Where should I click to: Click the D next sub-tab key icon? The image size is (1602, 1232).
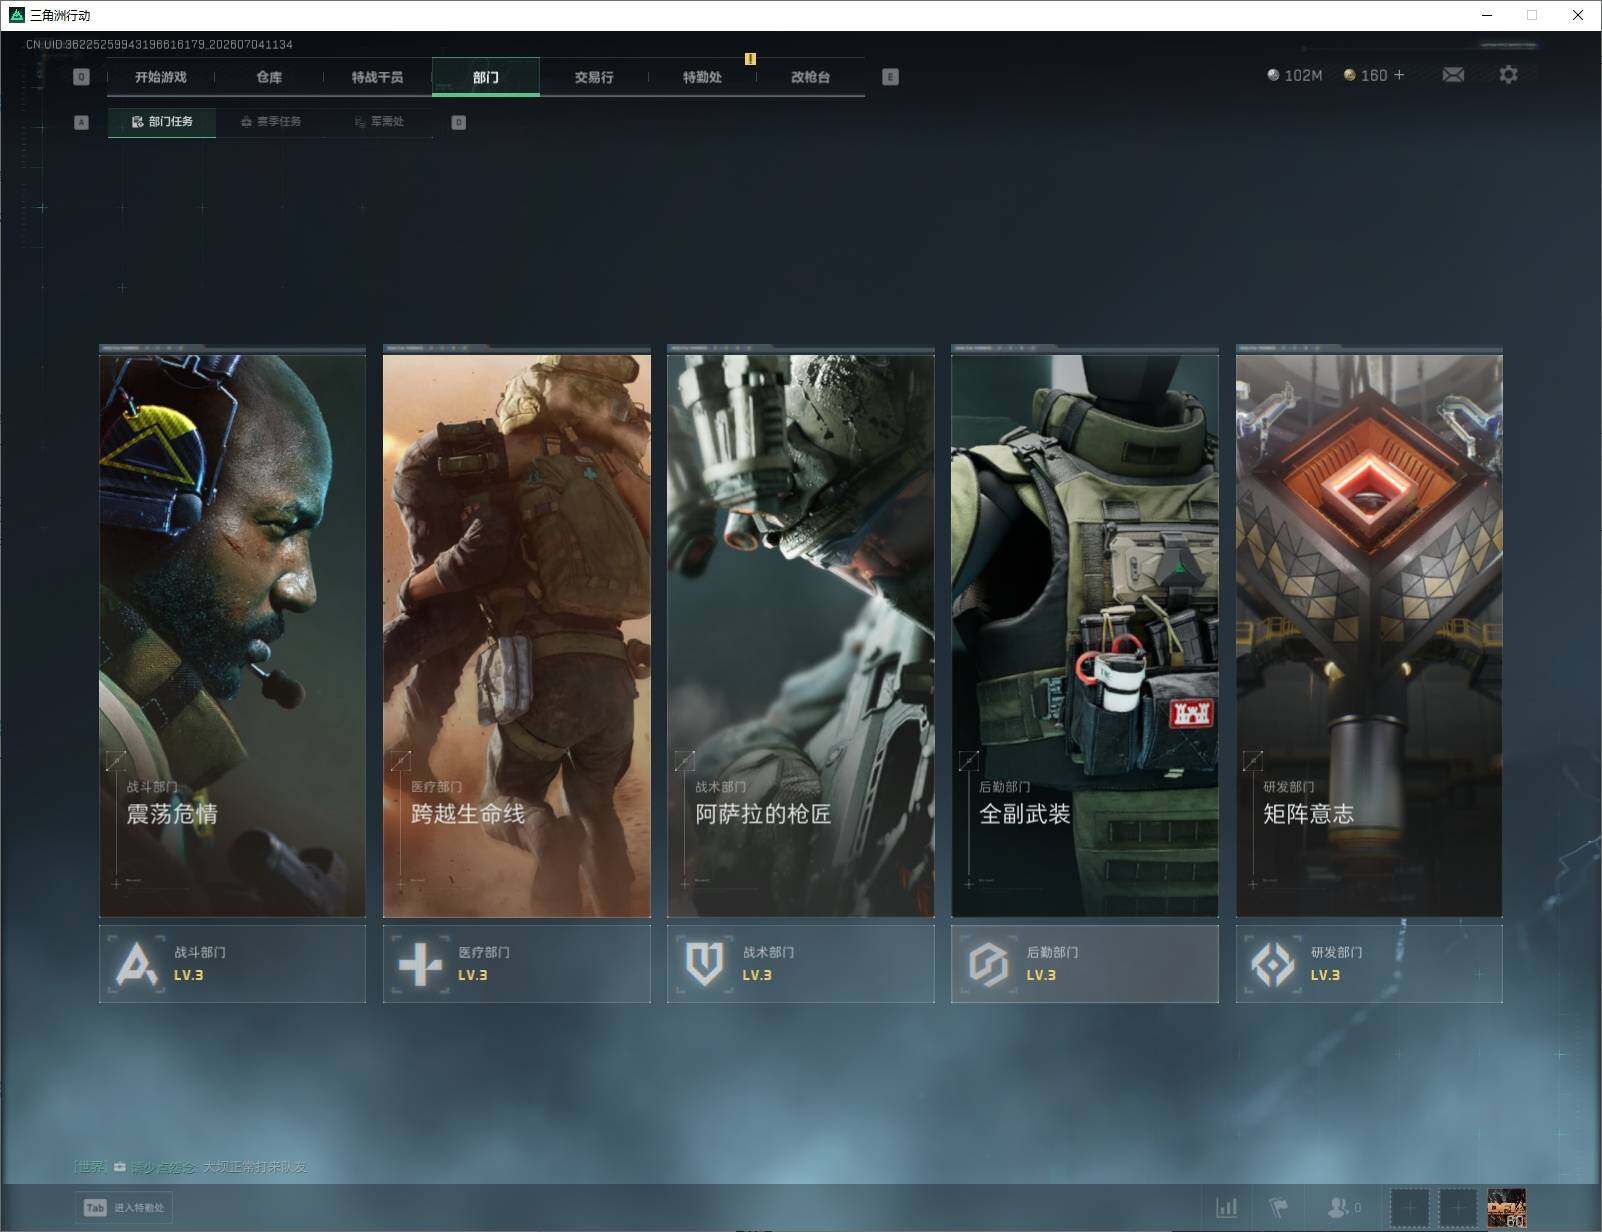[x=458, y=122]
